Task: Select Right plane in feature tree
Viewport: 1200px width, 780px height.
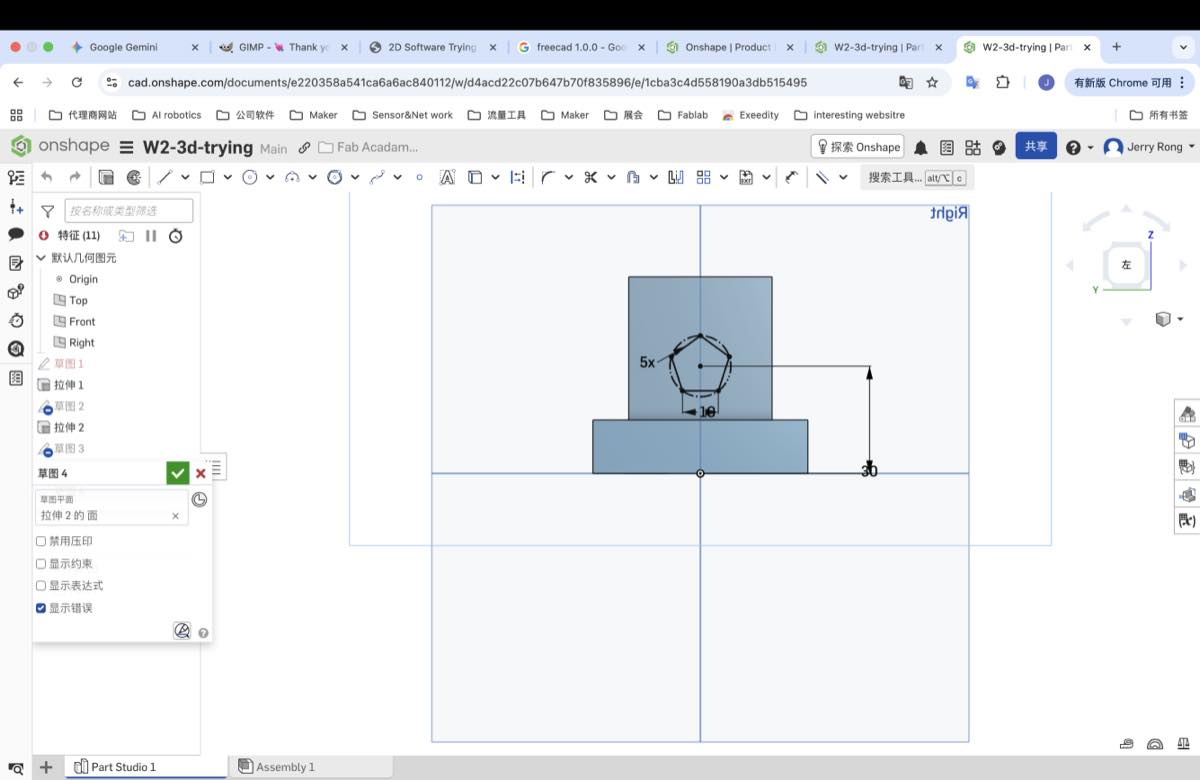Action: click(x=82, y=342)
